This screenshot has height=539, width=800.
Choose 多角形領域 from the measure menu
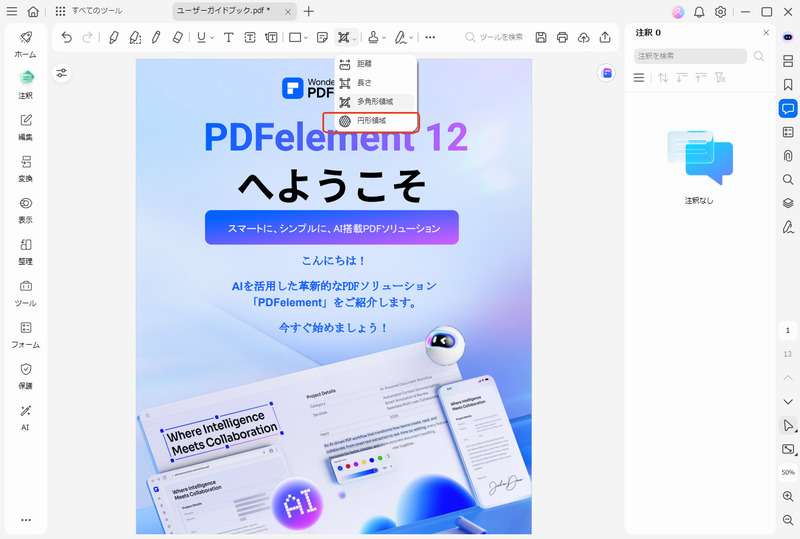click(376, 102)
